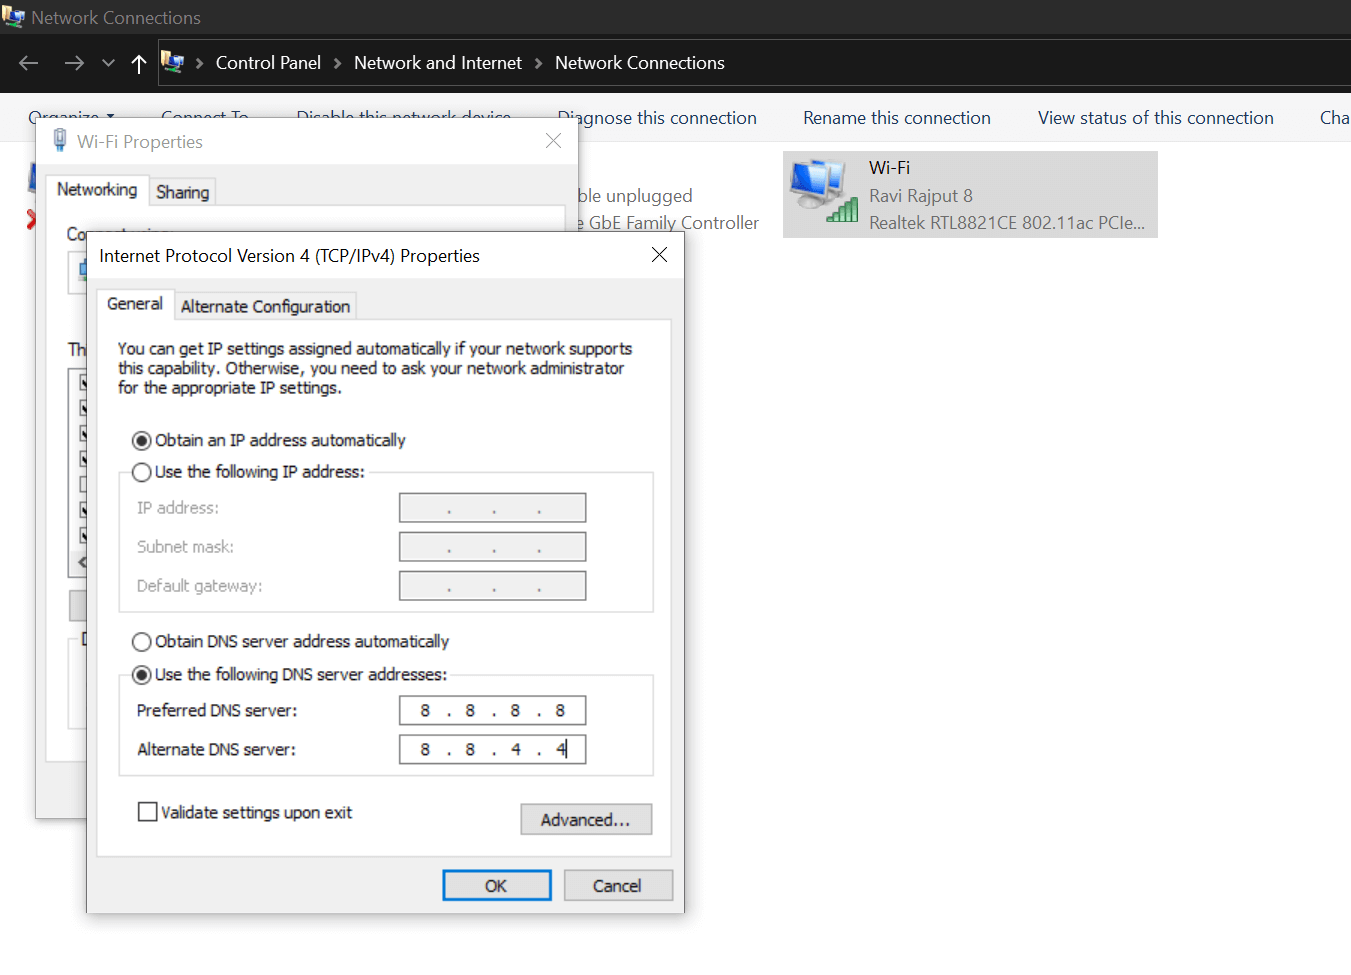Switch to the Alternate Configuration tab
This screenshot has height=975, width=1351.
(x=265, y=306)
